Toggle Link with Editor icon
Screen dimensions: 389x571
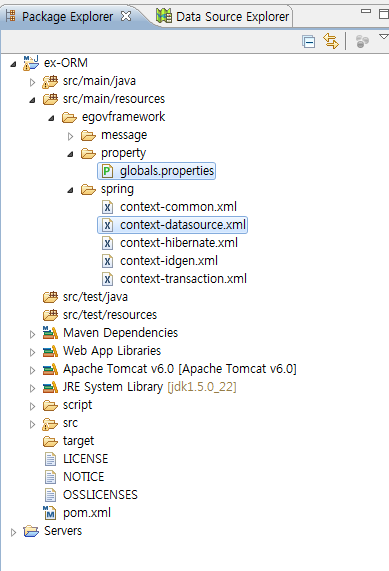331,41
